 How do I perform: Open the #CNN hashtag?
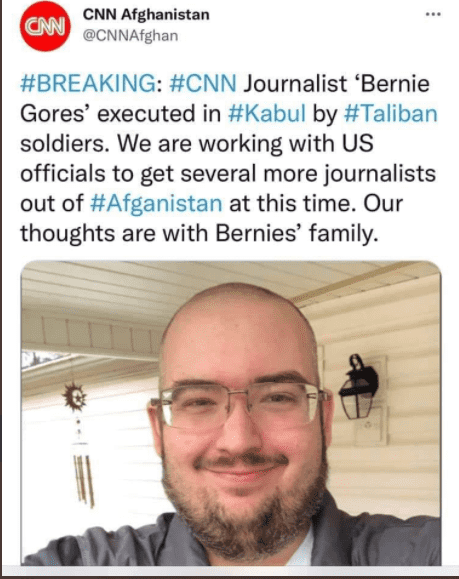[x=203, y=83]
